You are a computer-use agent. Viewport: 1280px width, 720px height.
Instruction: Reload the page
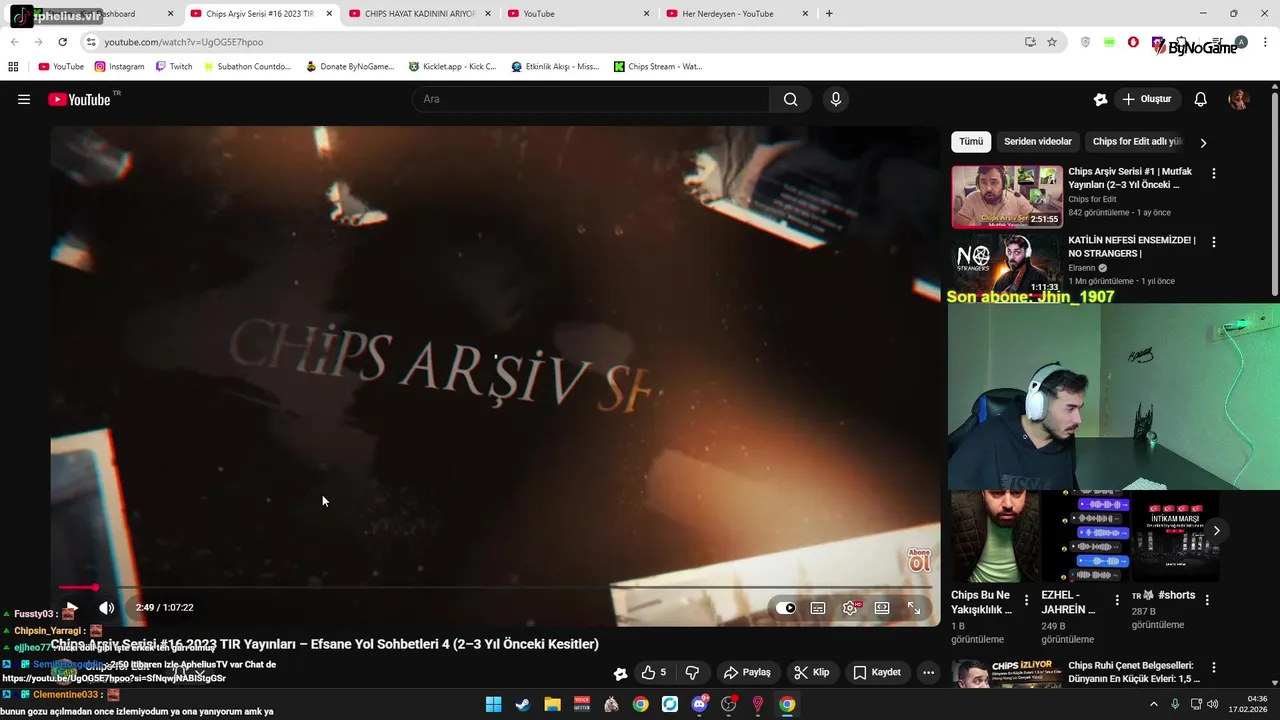62,42
